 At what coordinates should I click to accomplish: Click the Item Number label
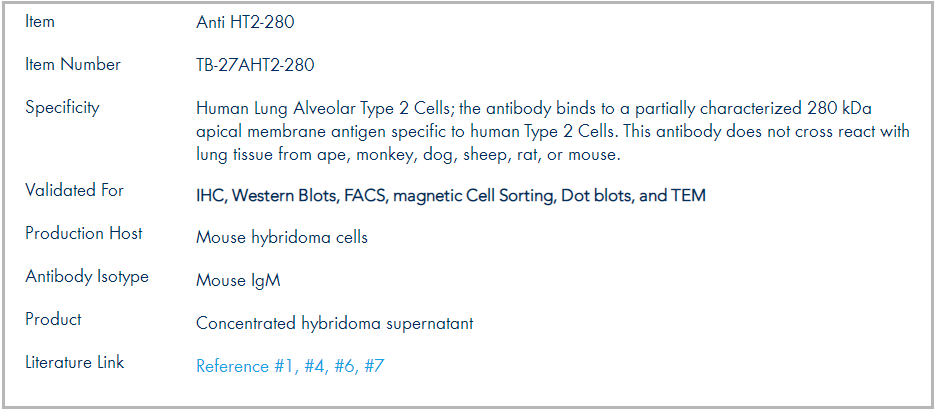pos(73,65)
